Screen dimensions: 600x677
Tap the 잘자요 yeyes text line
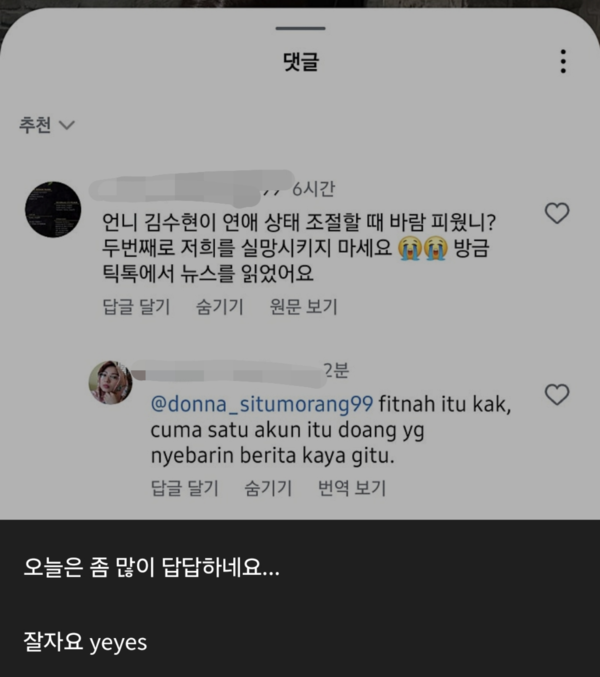coord(85,641)
